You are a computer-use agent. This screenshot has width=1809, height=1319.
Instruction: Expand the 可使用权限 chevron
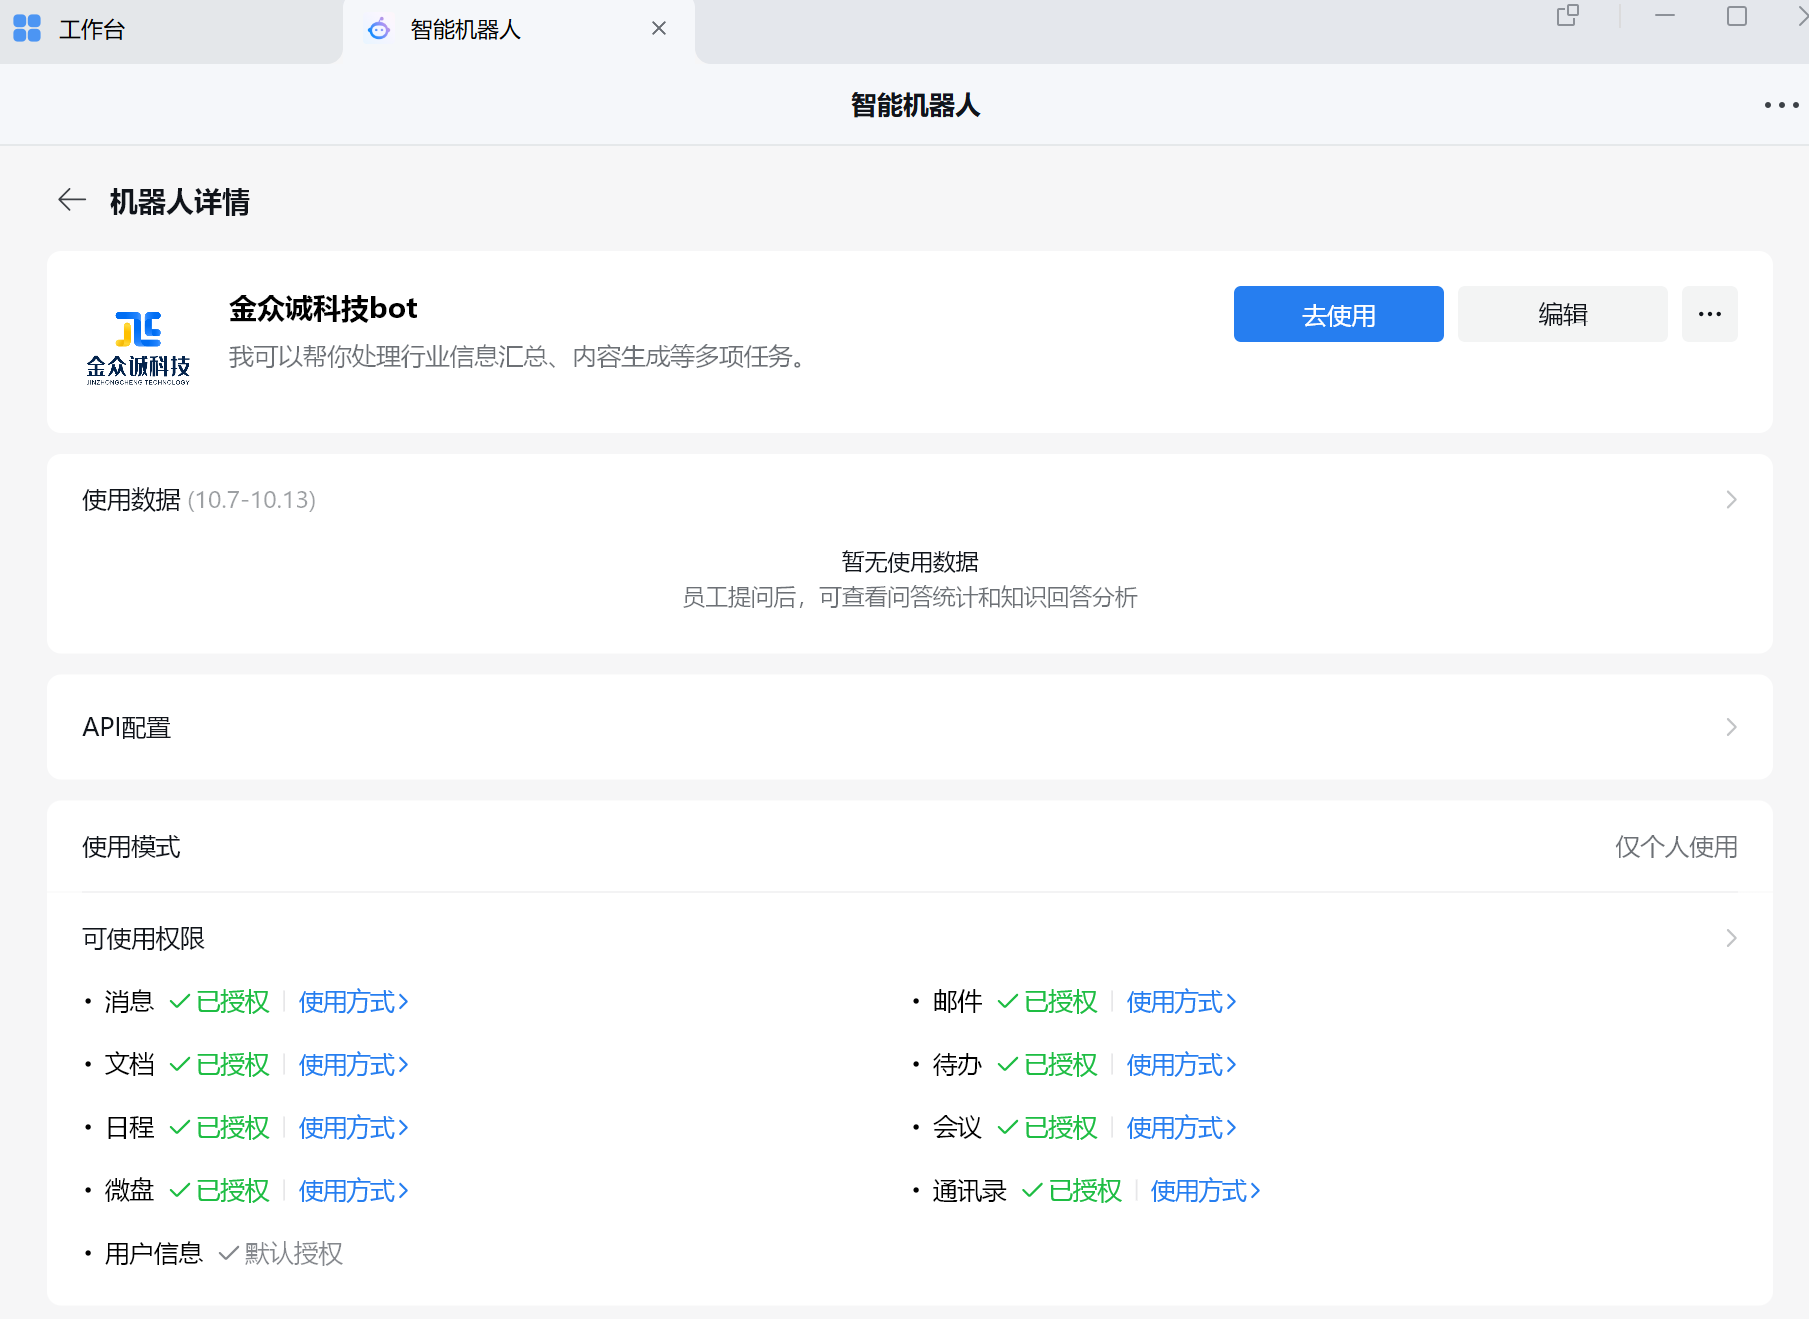1731,938
